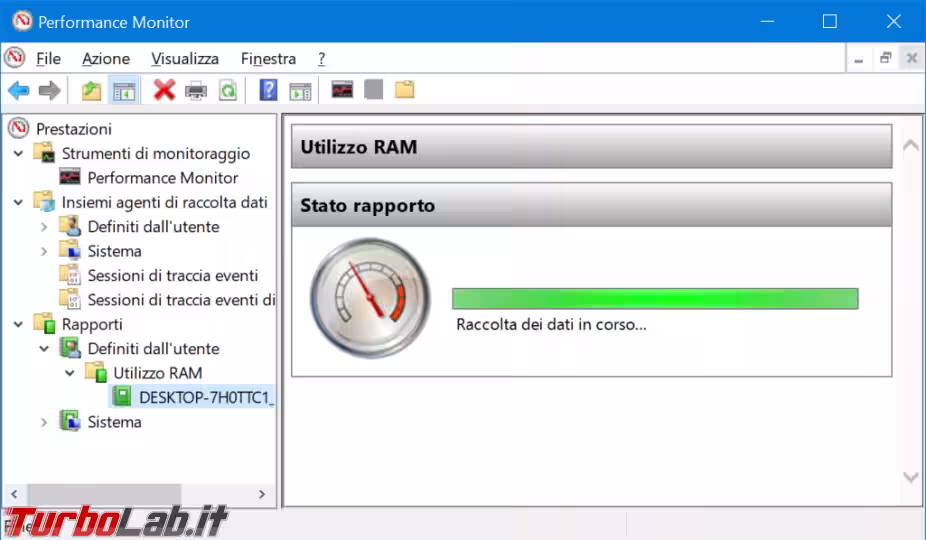Click the Rapporti folder icon
926x540 pixels.
(x=44, y=323)
